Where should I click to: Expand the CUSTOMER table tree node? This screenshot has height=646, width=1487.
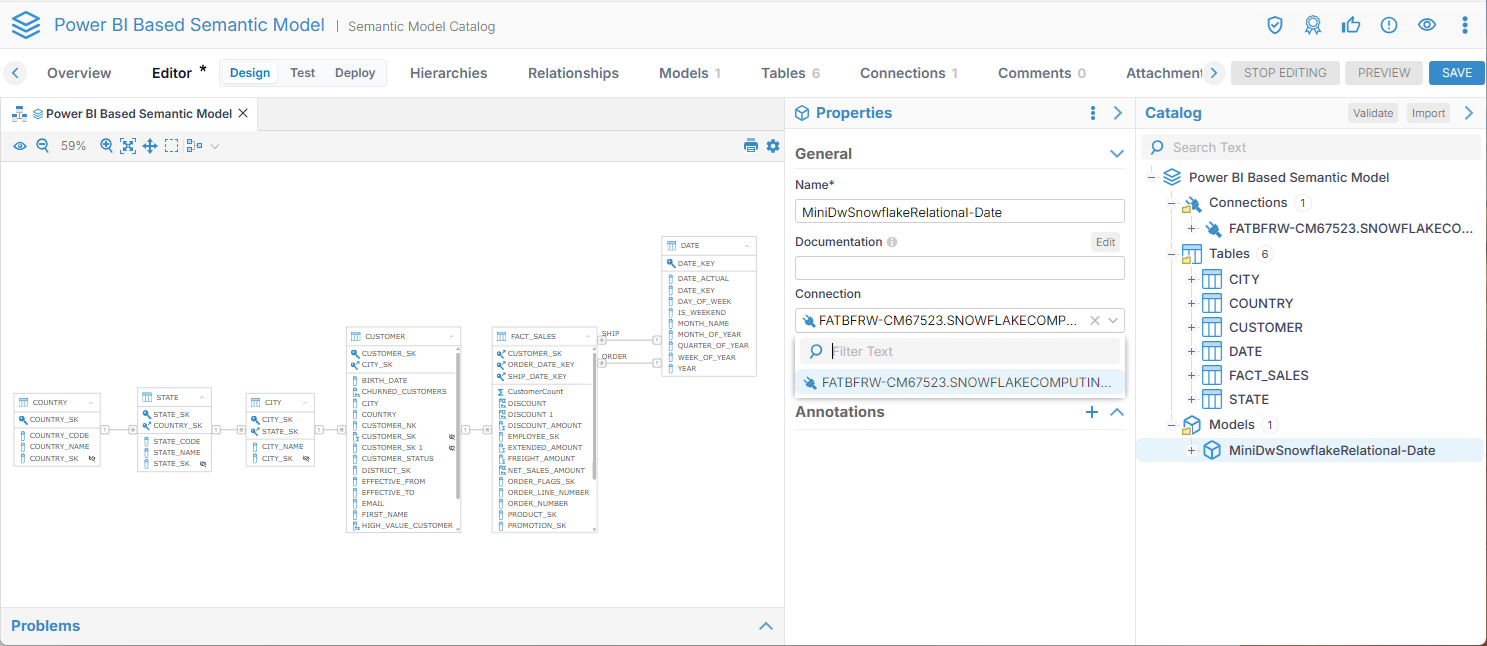coord(1191,328)
